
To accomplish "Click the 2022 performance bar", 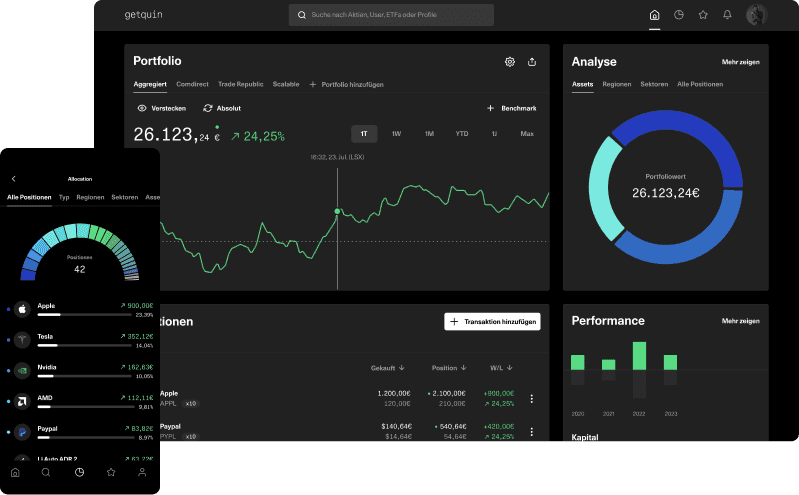I will [x=639, y=356].
